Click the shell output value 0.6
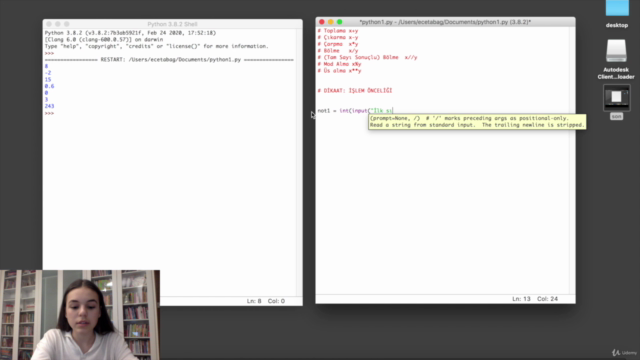 click(49, 86)
